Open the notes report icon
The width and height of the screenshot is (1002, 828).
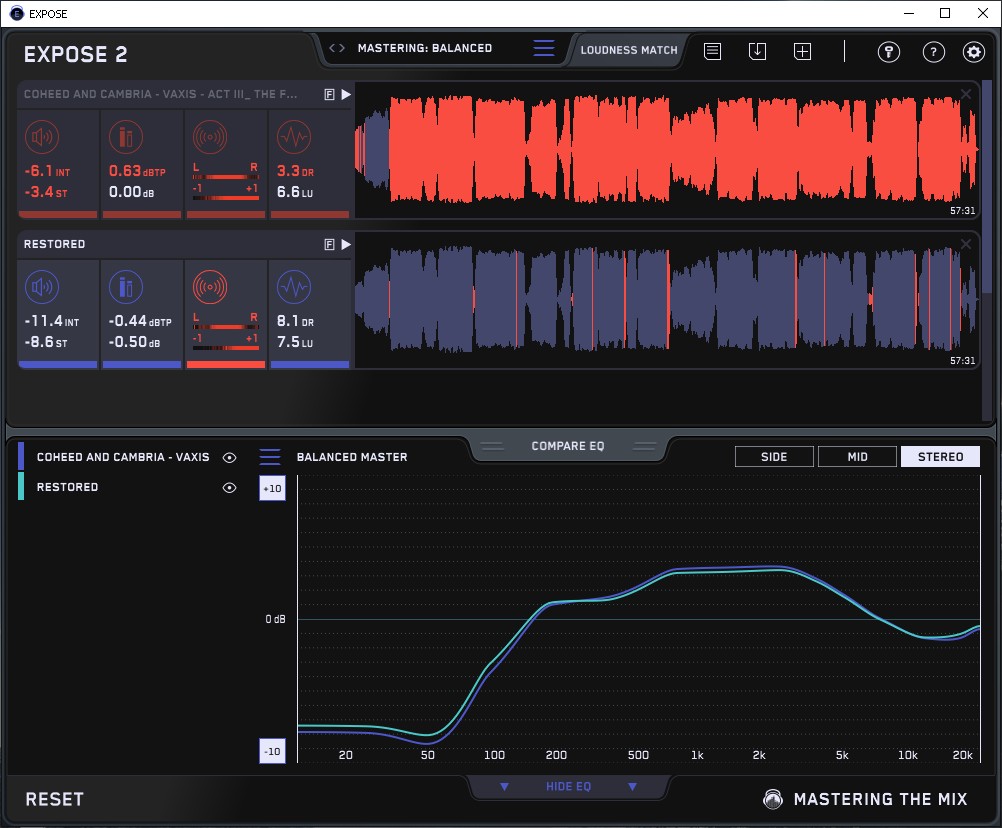click(x=712, y=51)
